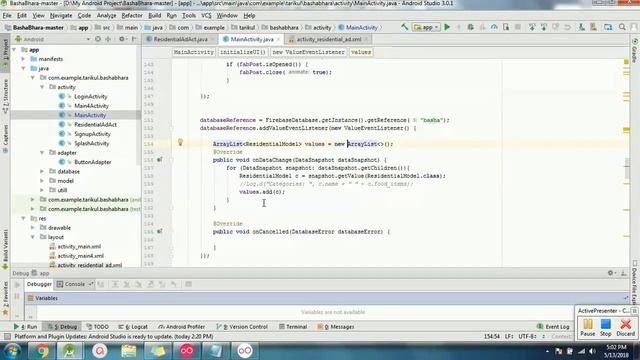Open the Navigate menu
640x360 pixels.
point(61,16)
